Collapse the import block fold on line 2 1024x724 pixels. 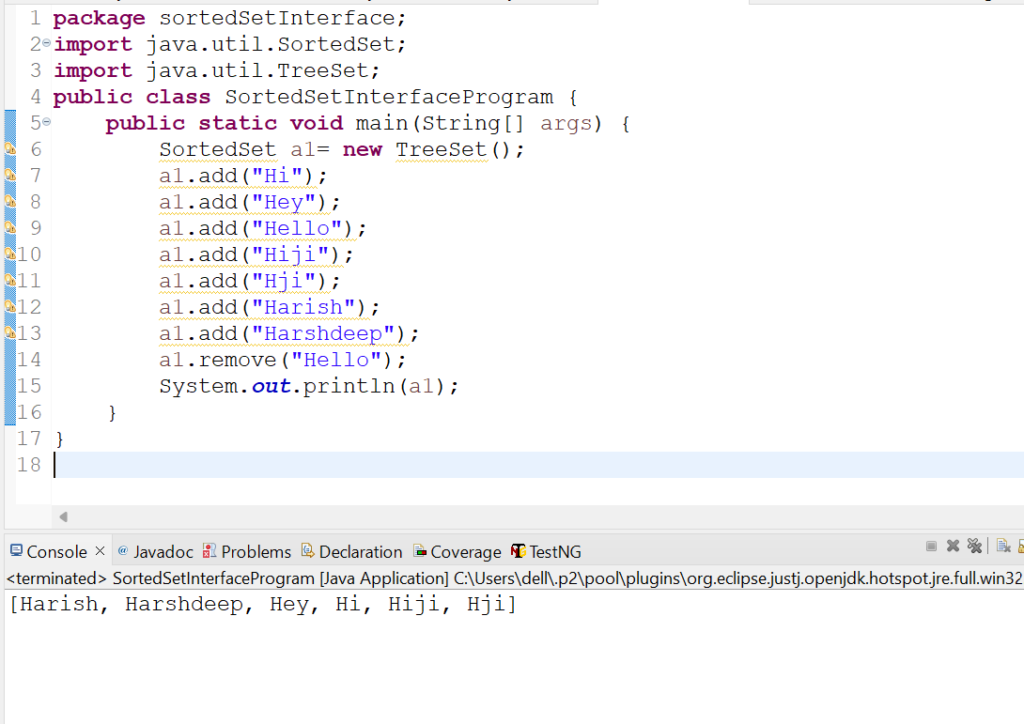46,43
